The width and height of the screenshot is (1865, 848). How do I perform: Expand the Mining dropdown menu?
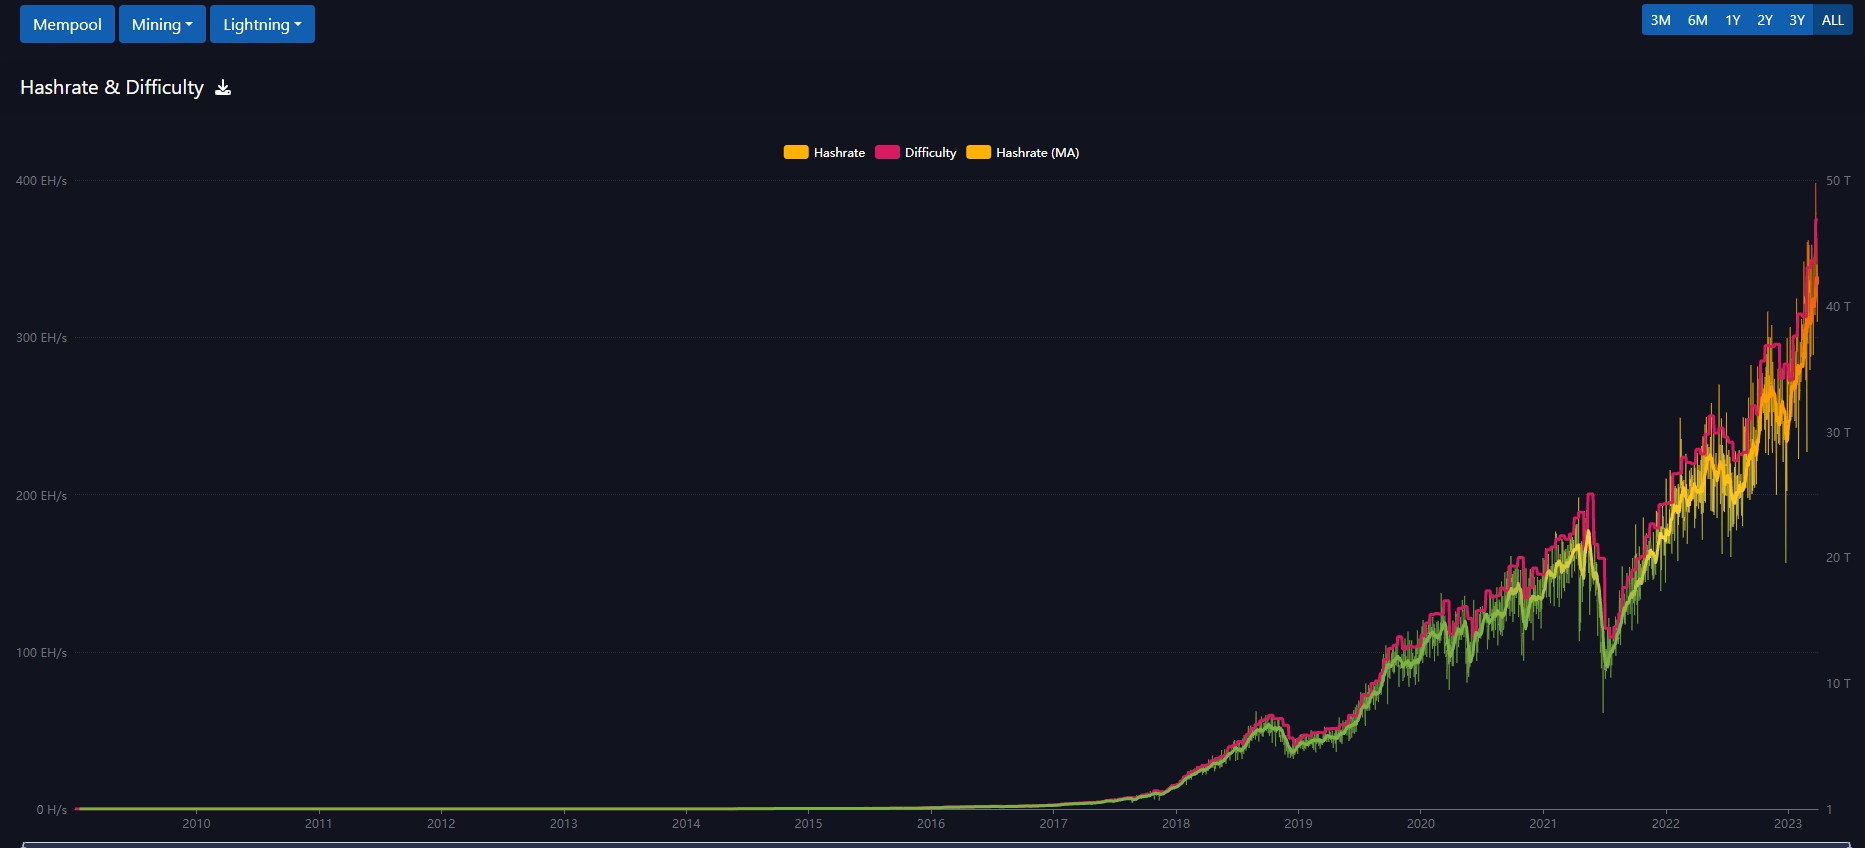click(x=162, y=24)
